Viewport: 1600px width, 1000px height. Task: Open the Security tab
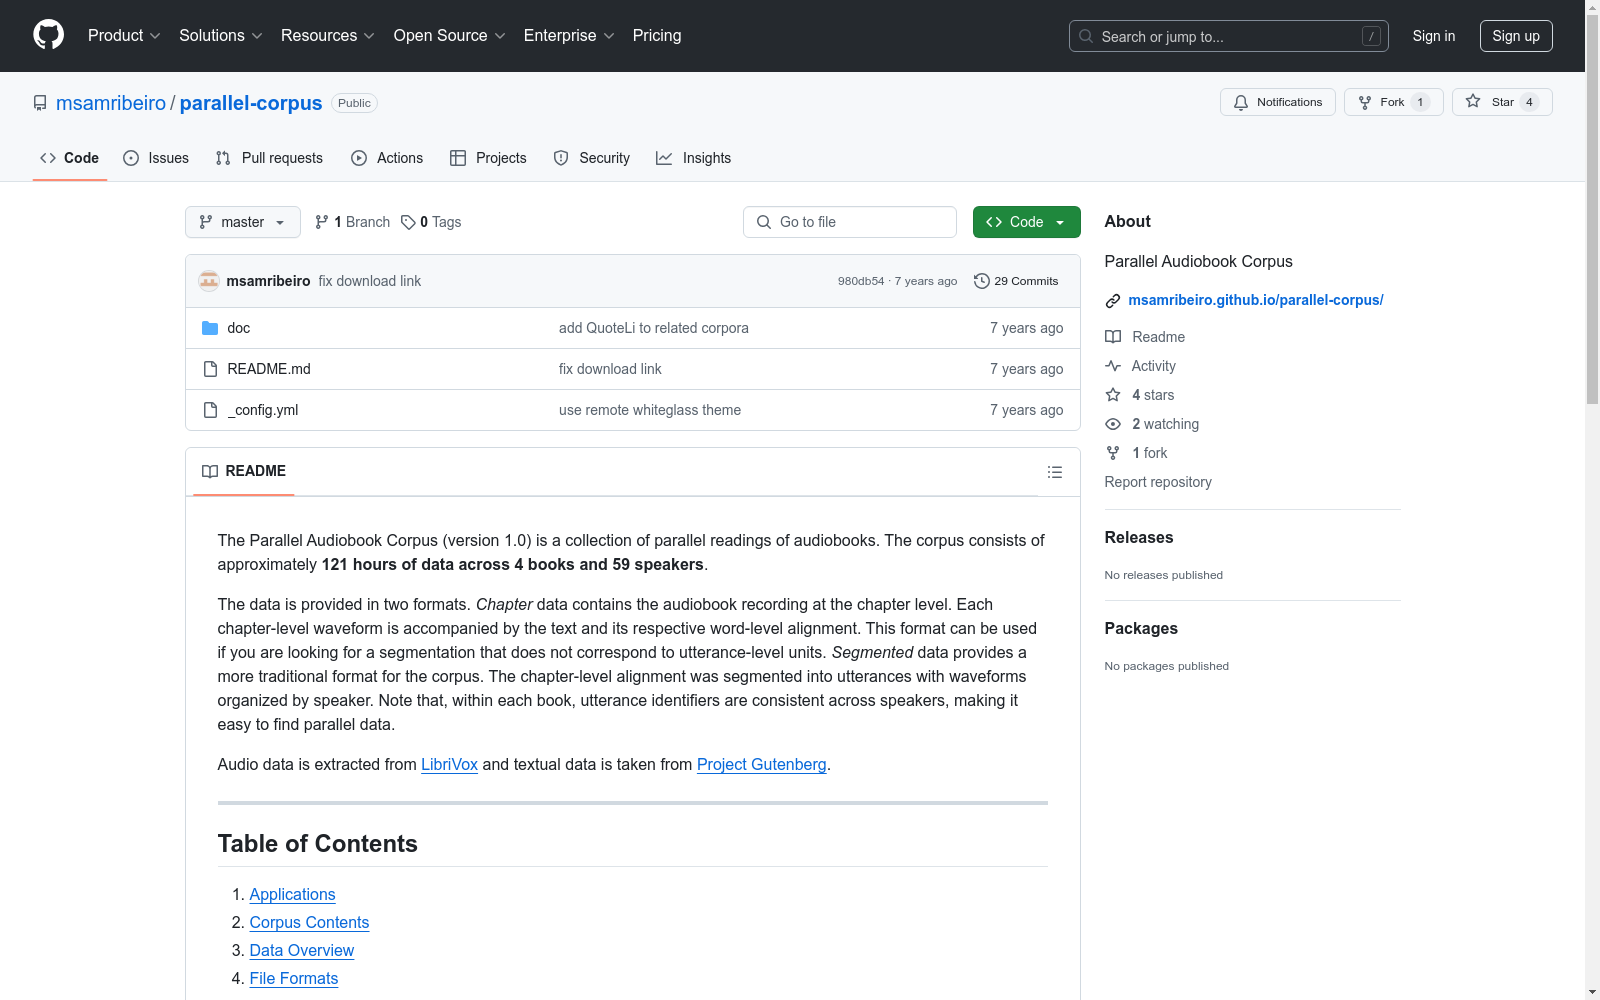592,158
